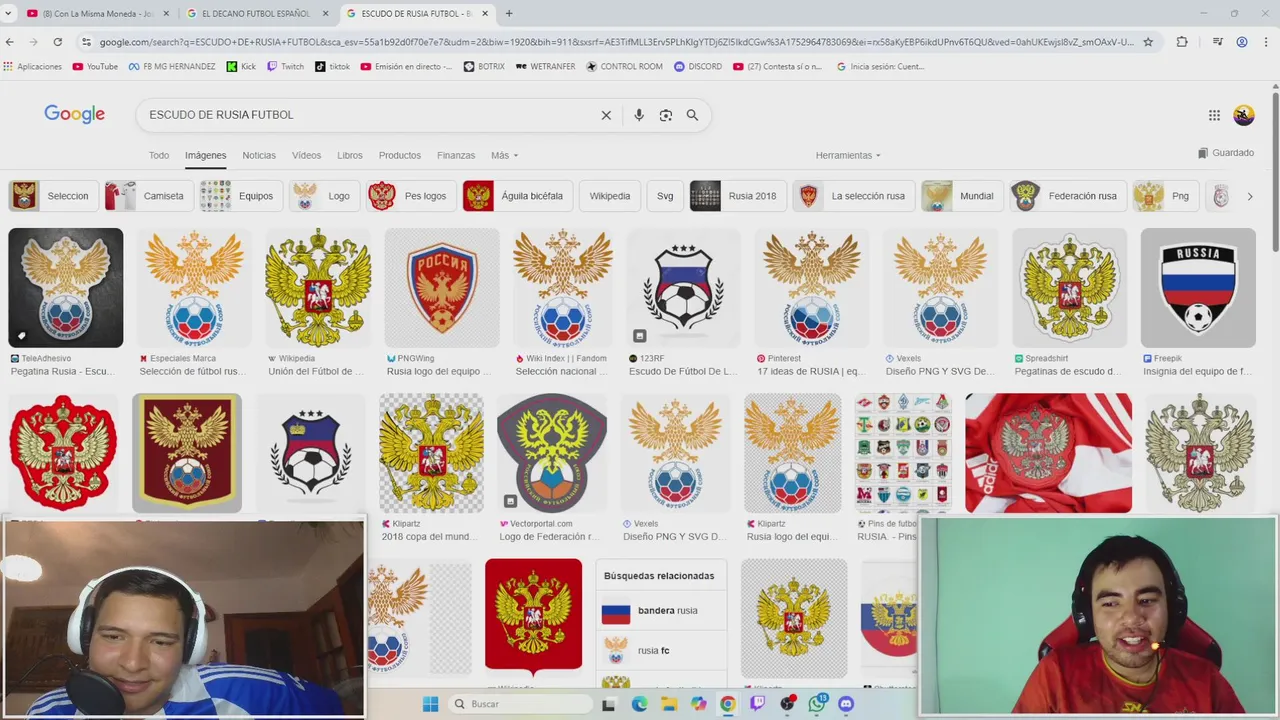1280x720 pixels.
Task: Open Twitch app from the taskbar
Action: [757, 704]
